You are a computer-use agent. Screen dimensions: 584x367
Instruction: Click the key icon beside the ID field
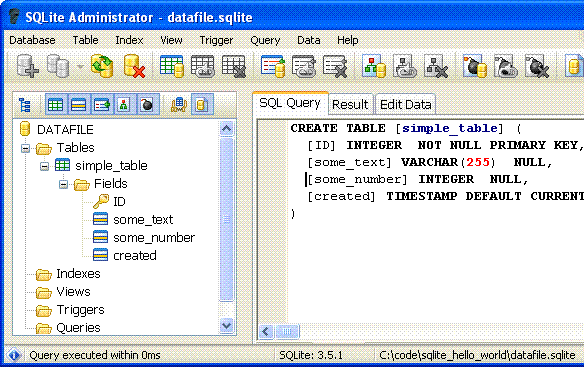(101, 201)
